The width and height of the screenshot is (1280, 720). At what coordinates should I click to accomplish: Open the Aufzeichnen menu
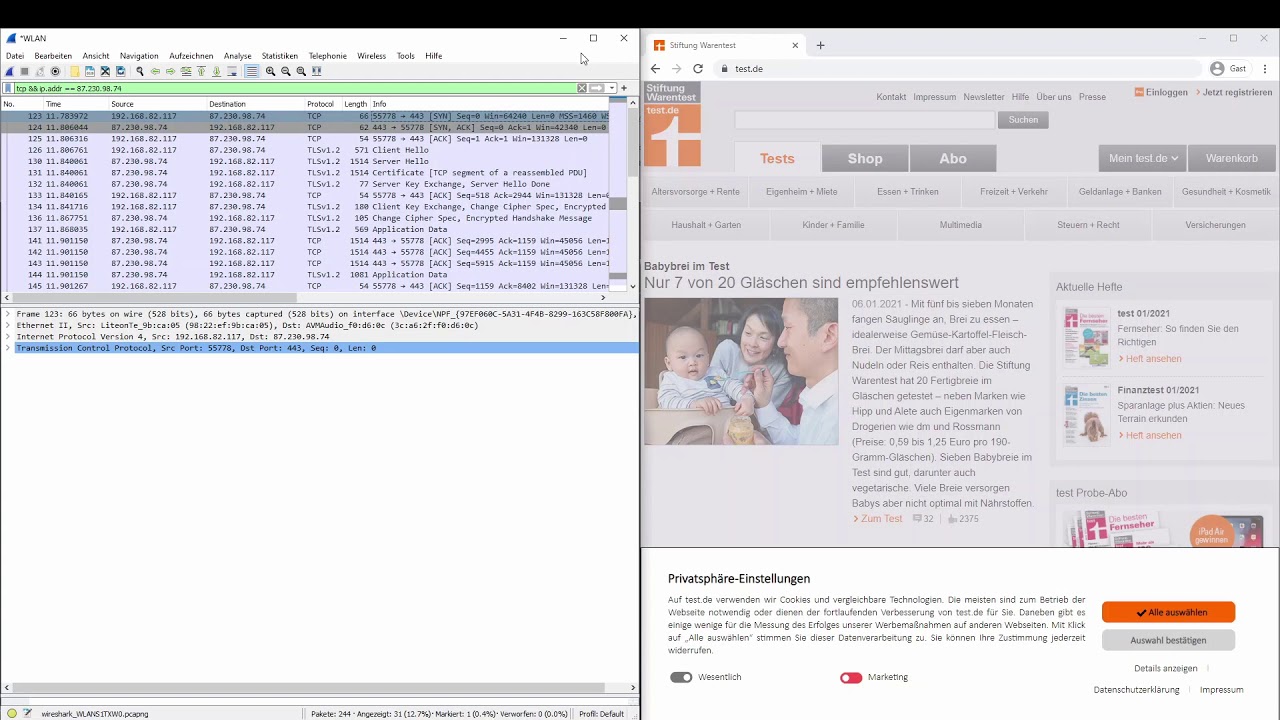pyautogui.click(x=191, y=56)
